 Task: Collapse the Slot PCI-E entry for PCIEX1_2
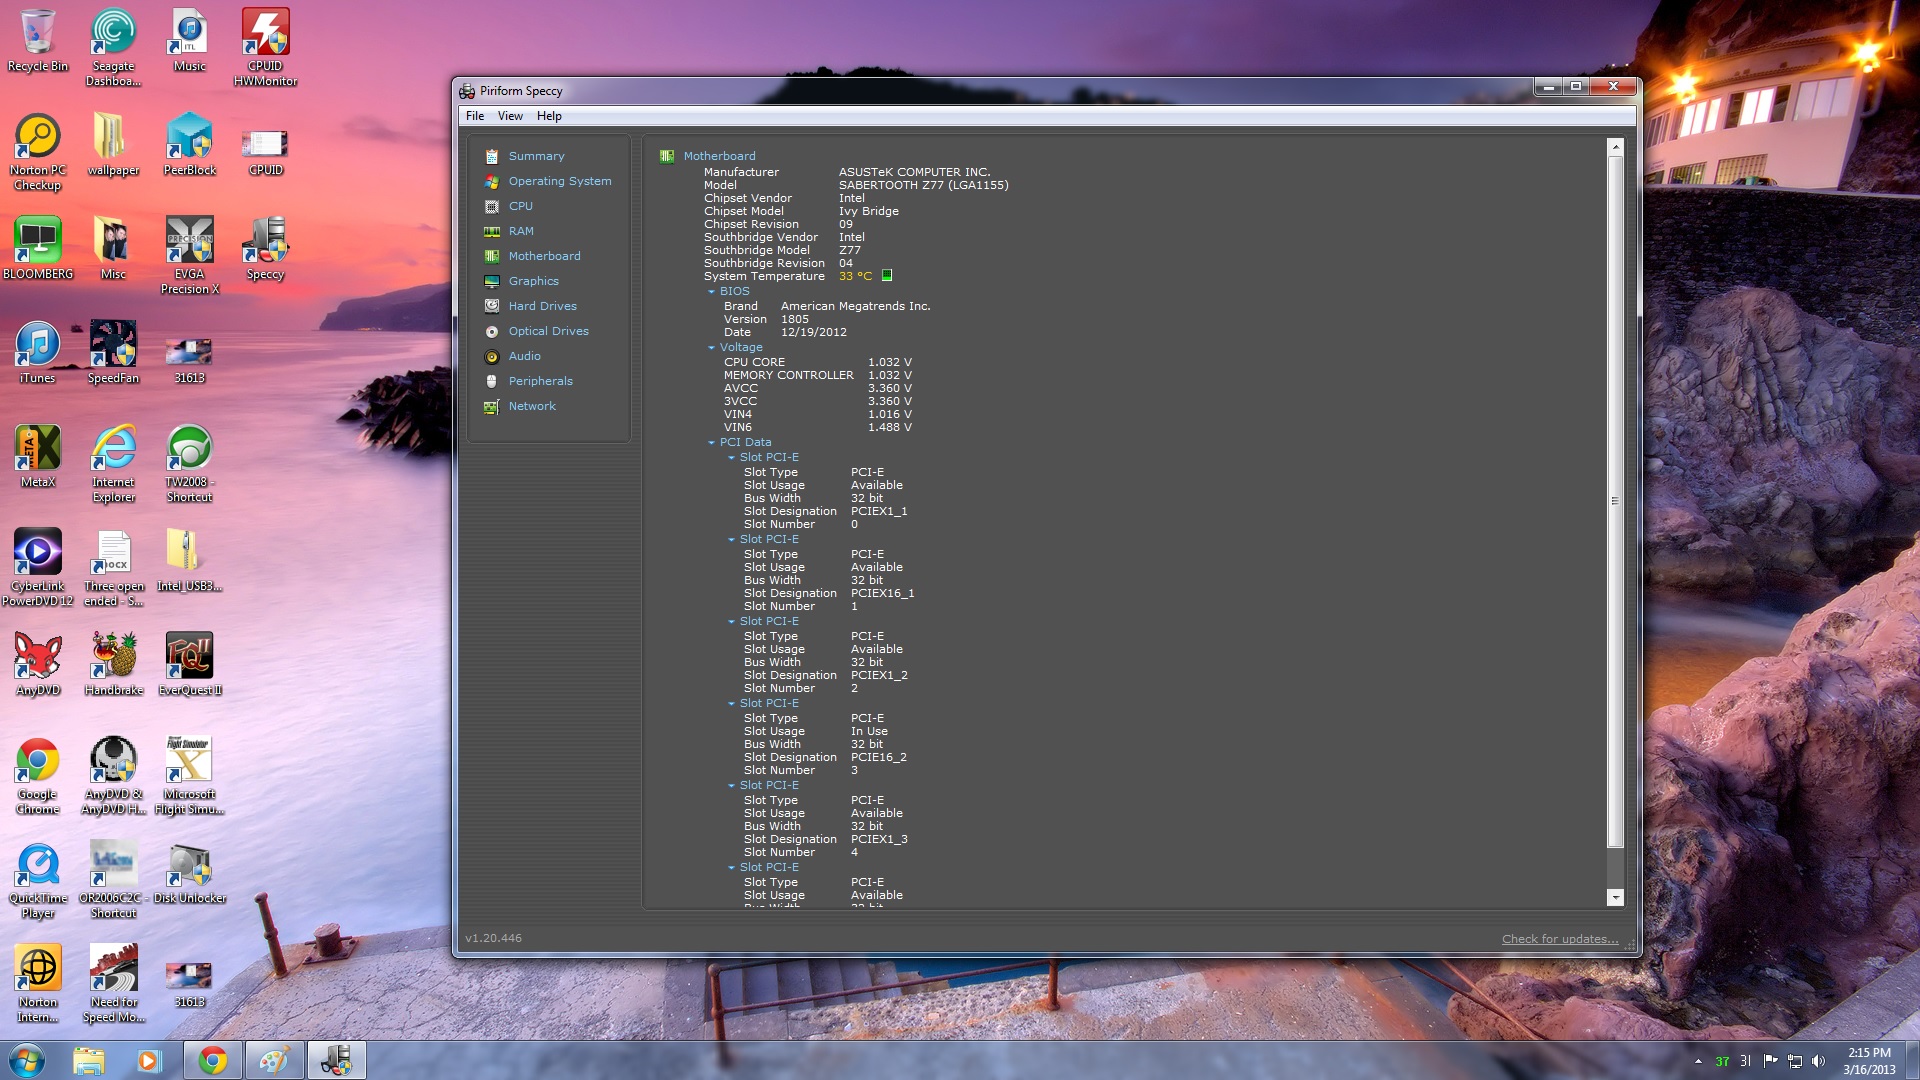click(732, 622)
